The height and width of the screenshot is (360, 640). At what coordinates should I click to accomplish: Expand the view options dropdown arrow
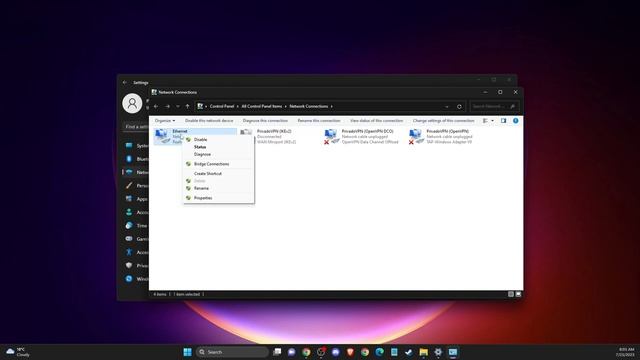[x=492, y=121]
